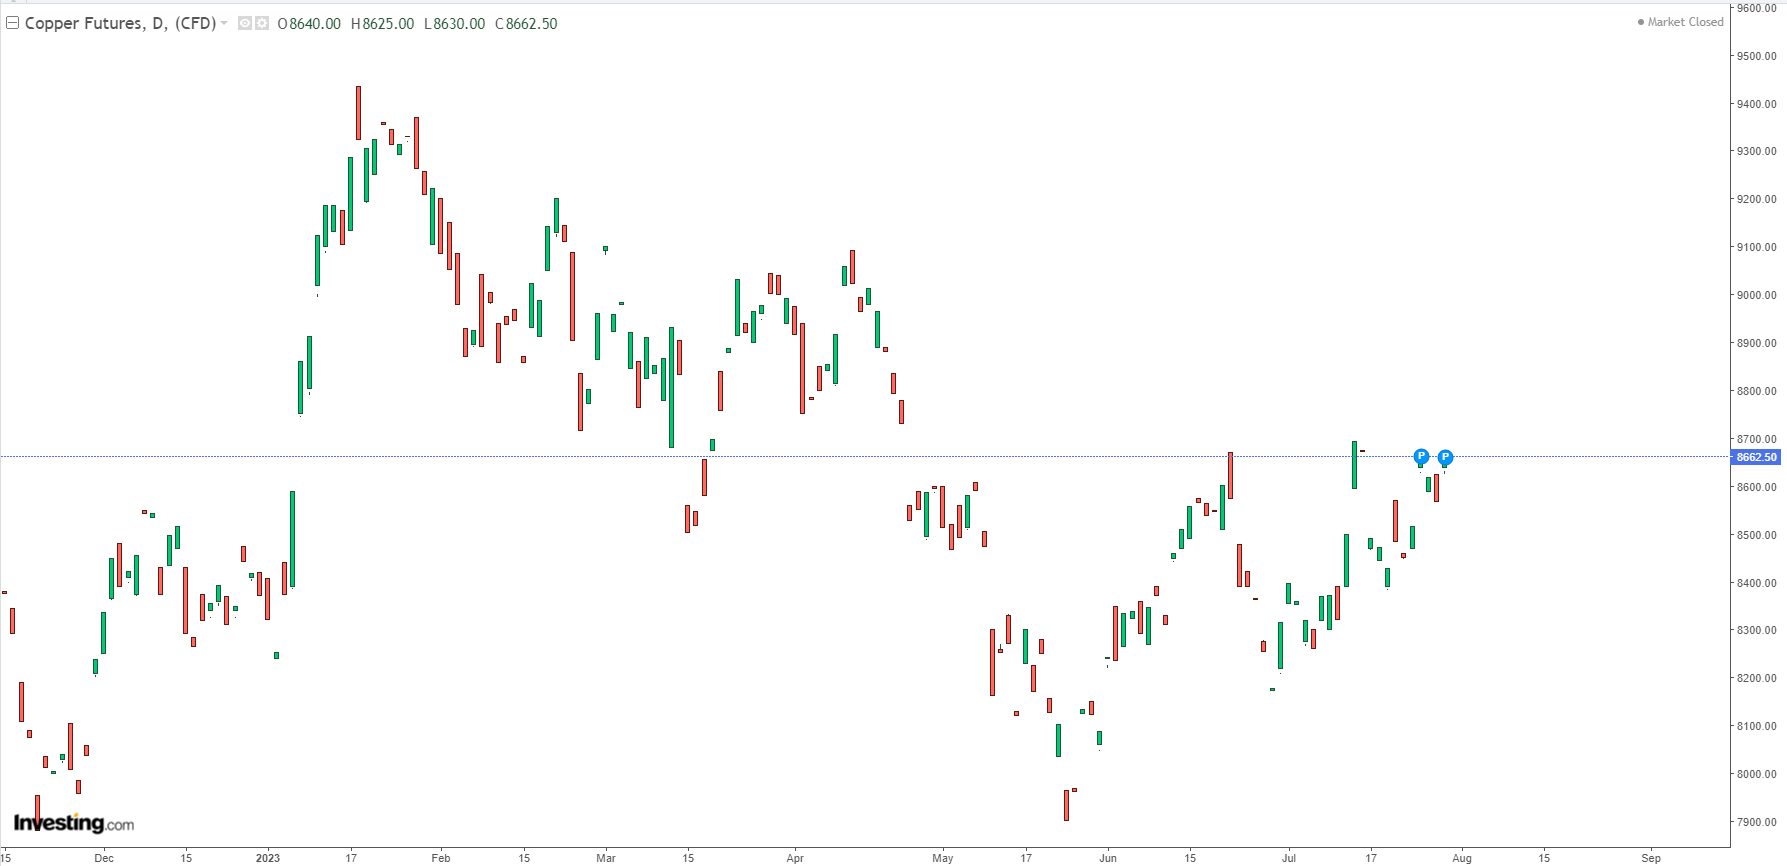
Task: Open the gear settings icon in legend
Action: (262, 23)
